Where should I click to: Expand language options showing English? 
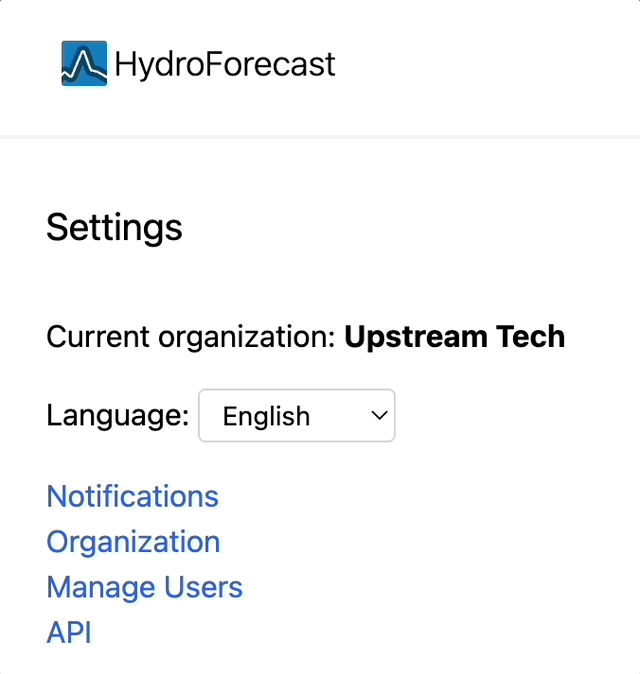297,415
